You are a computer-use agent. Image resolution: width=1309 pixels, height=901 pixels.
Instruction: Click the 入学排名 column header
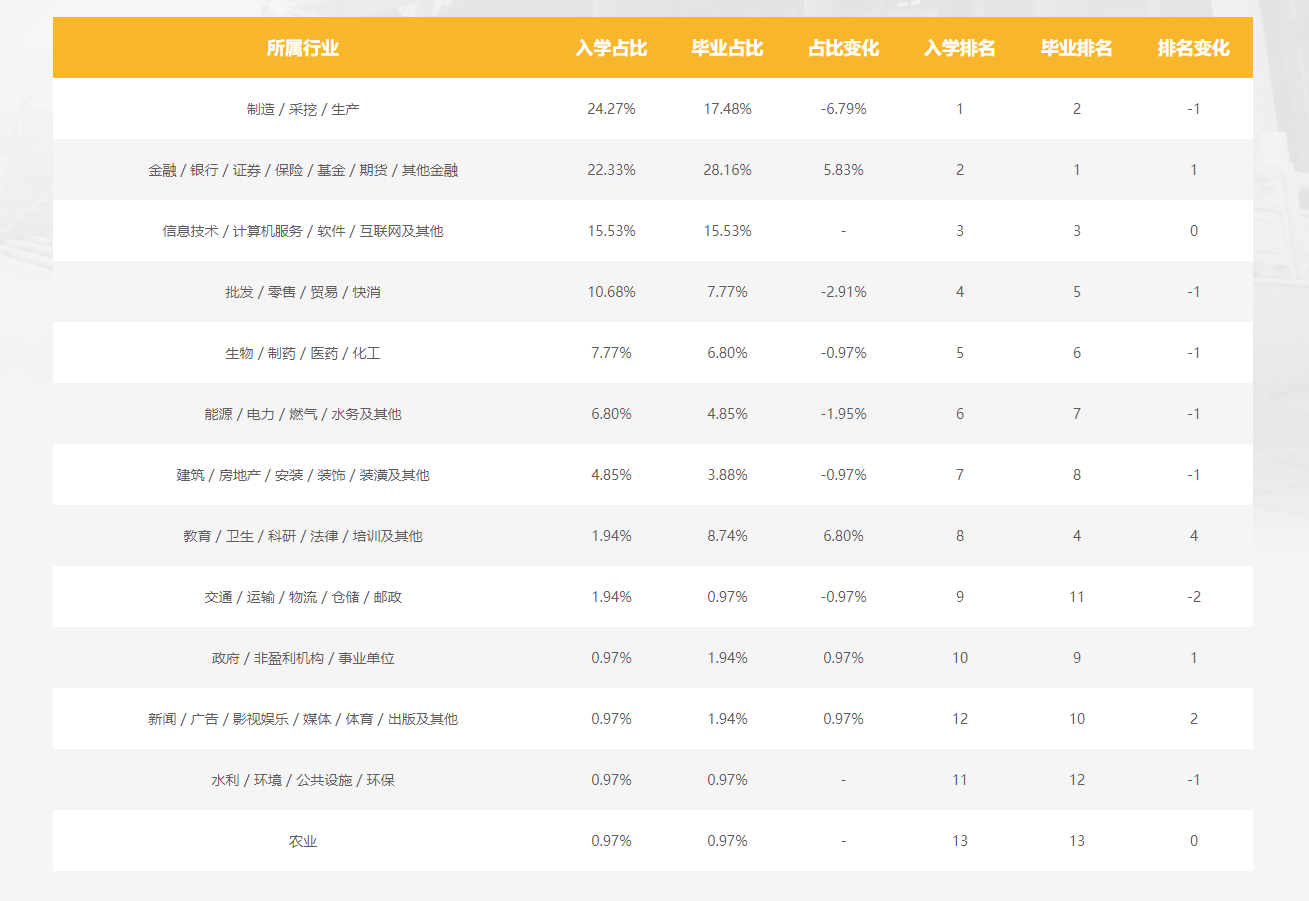[x=959, y=48]
